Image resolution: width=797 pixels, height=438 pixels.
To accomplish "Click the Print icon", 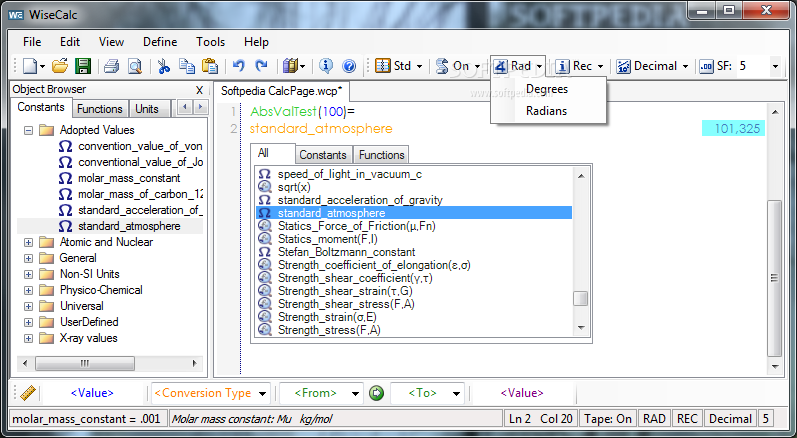I will [x=112, y=66].
